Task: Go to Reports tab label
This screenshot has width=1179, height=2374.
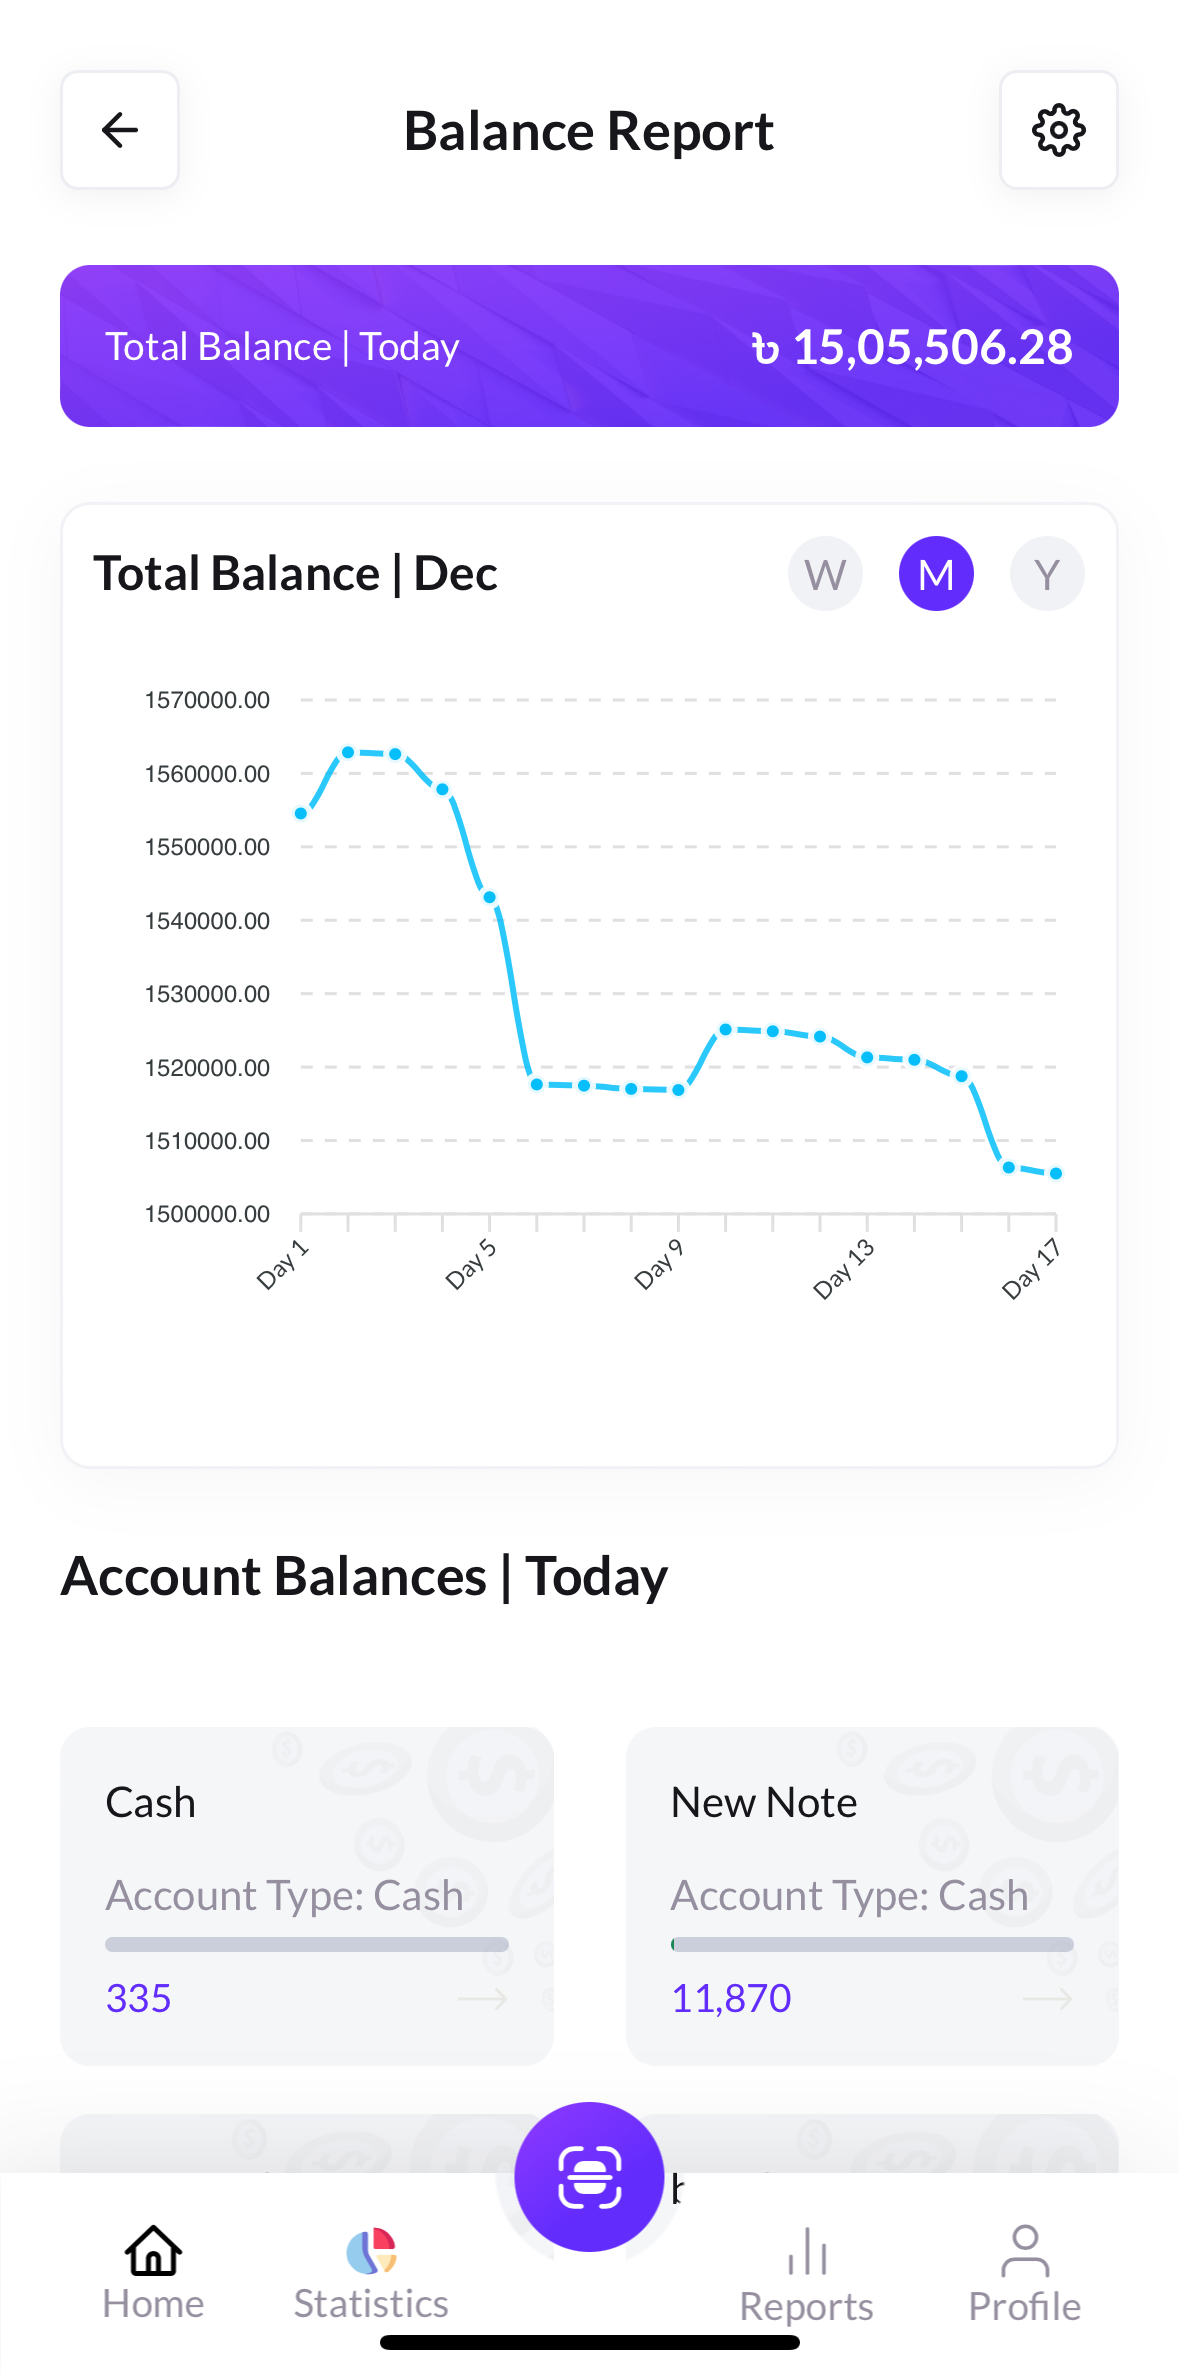Action: click(806, 2307)
